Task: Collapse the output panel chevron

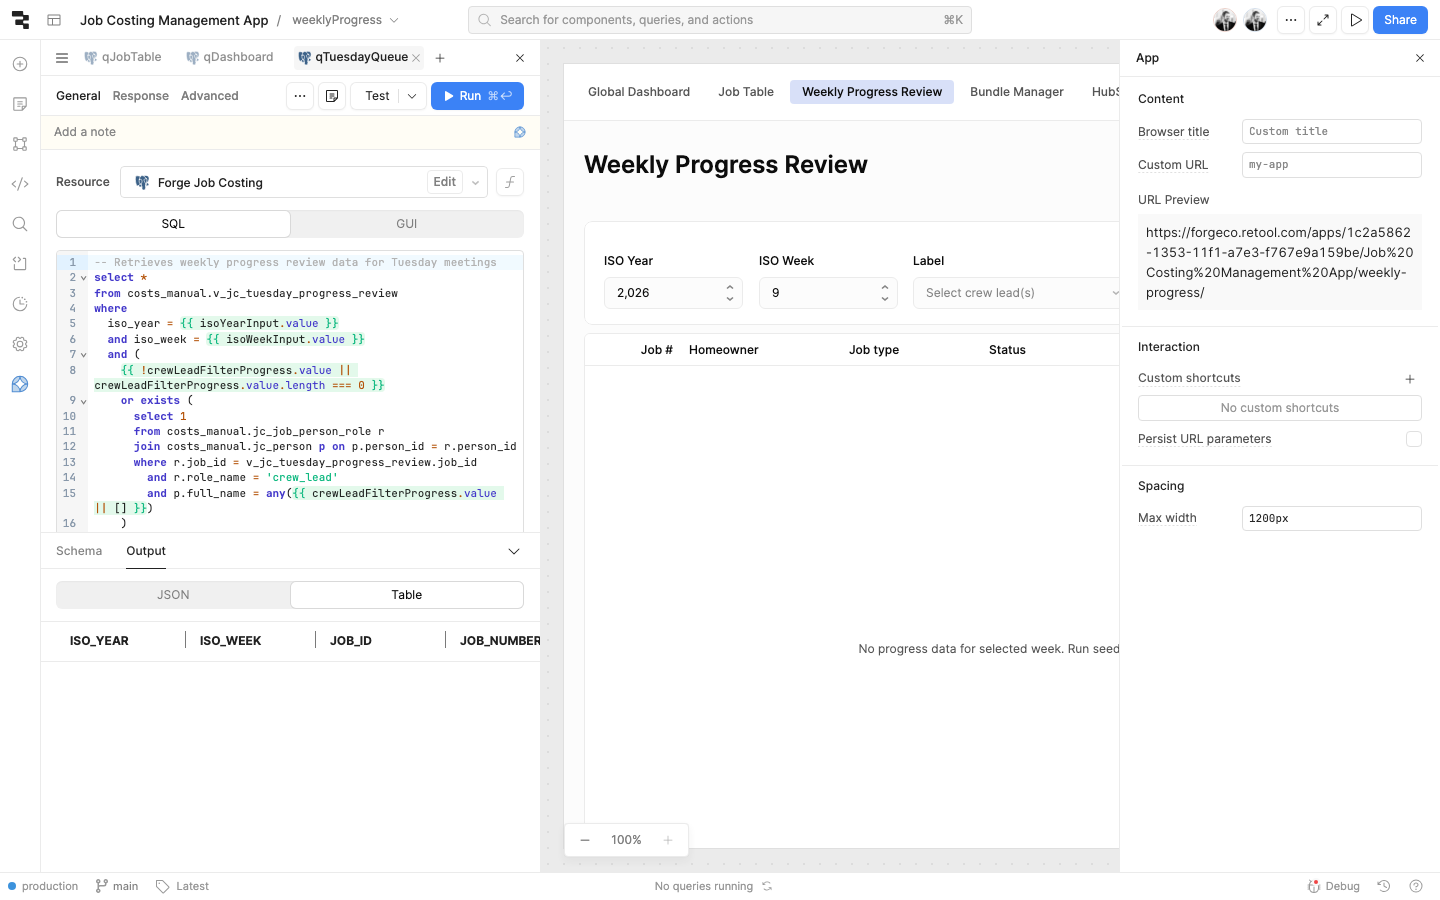Action: 514,552
